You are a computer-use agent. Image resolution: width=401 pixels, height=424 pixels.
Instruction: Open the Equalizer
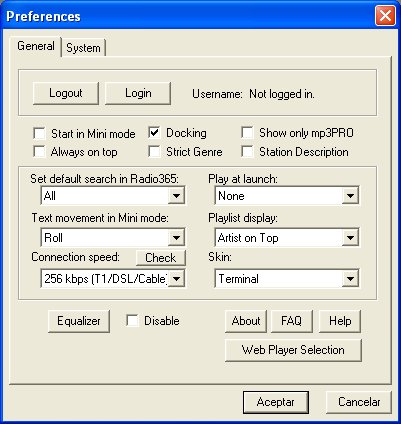coord(79,321)
